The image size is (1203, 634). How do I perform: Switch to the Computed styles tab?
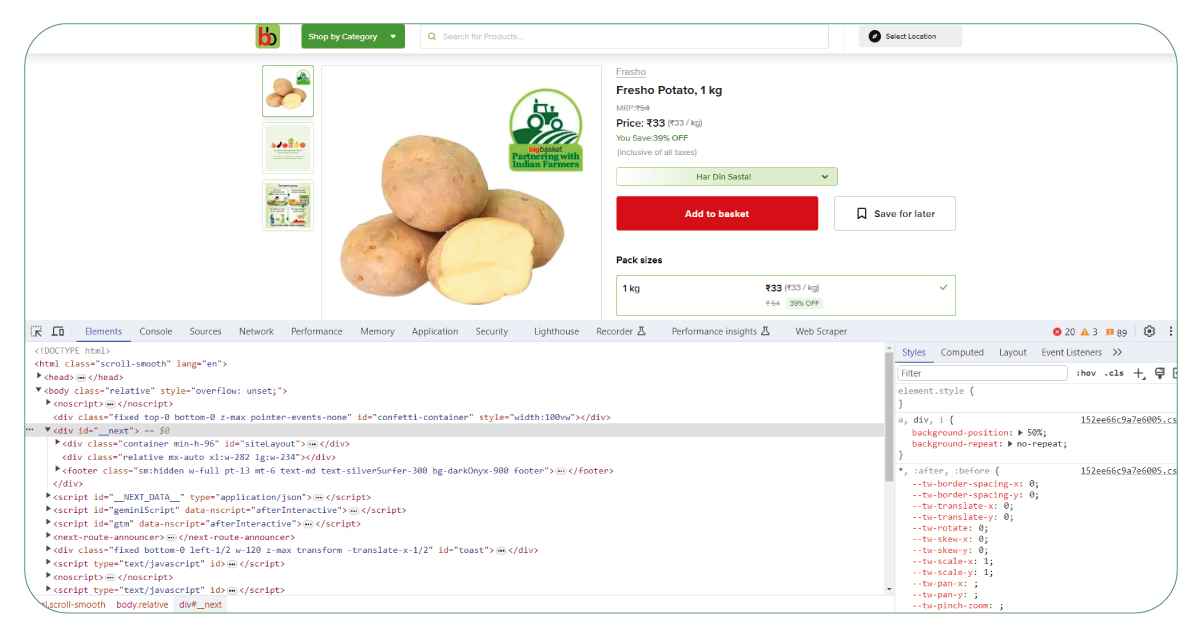(x=962, y=352)
